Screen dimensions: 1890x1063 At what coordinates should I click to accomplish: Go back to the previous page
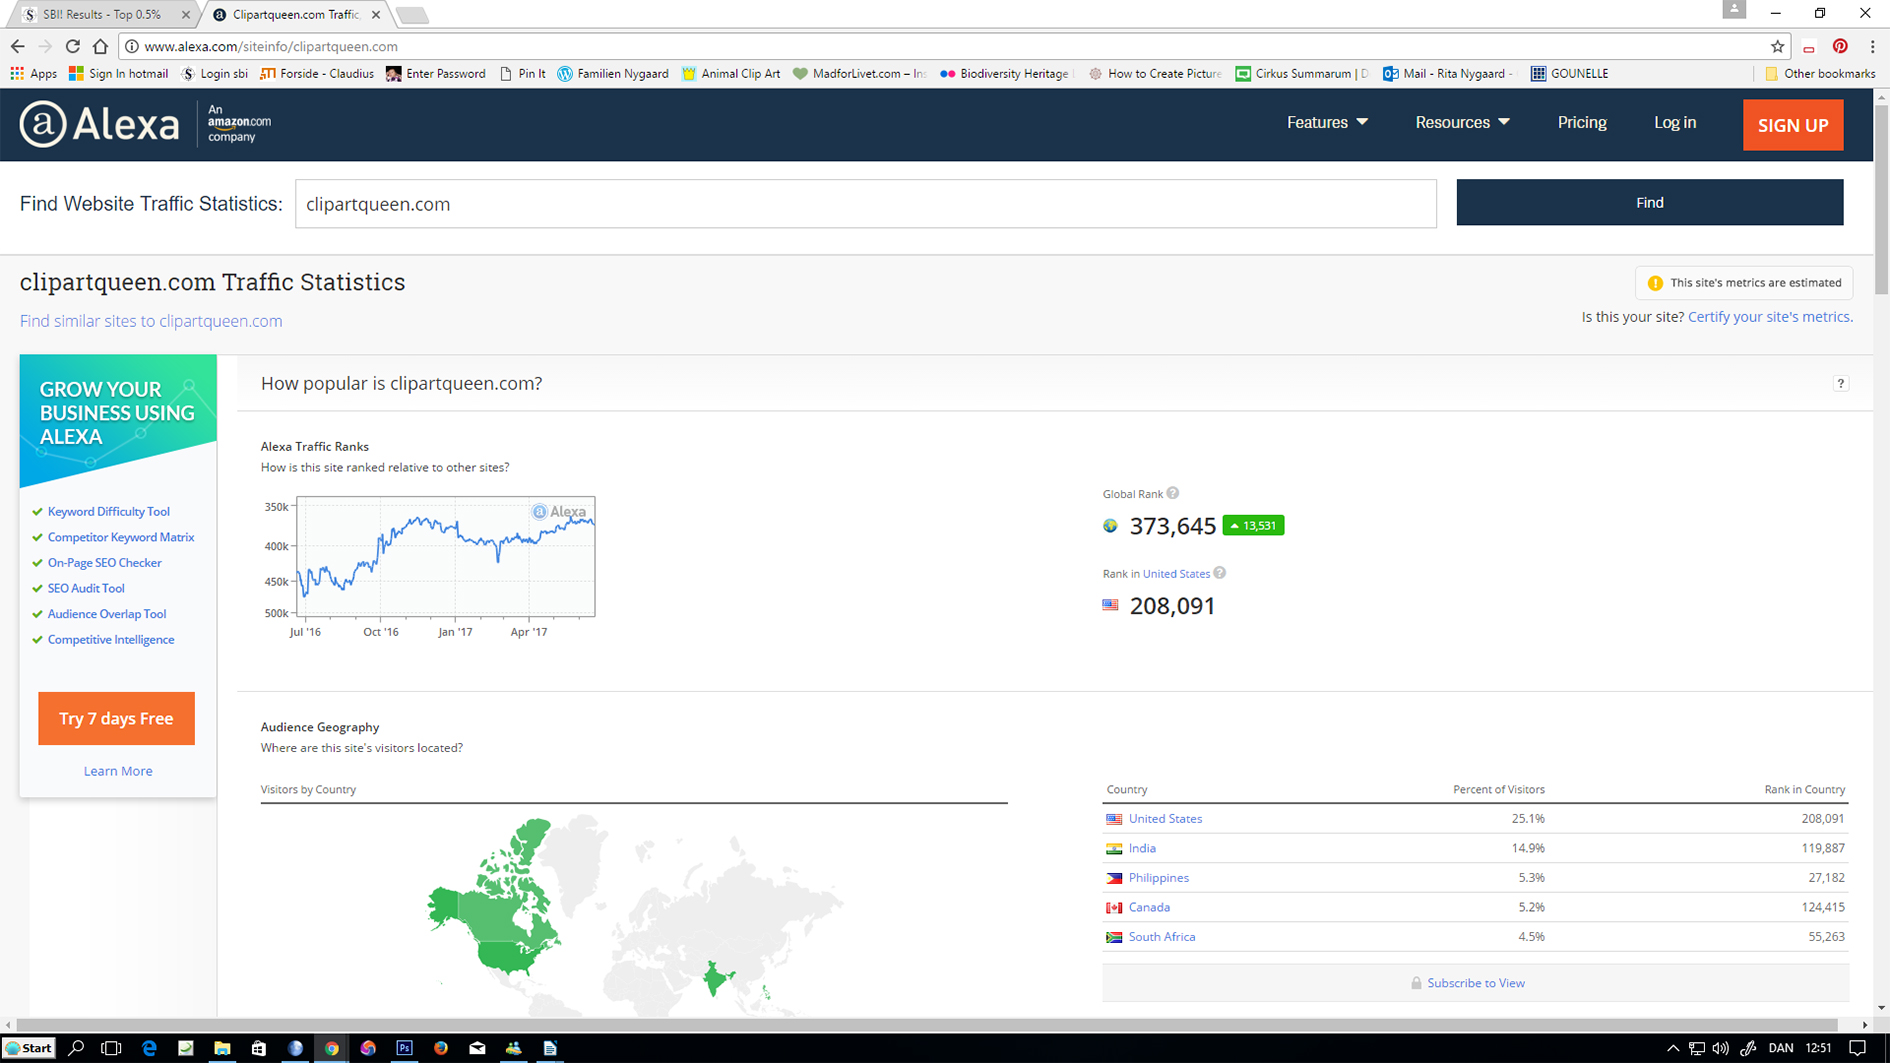click(18, 46)
